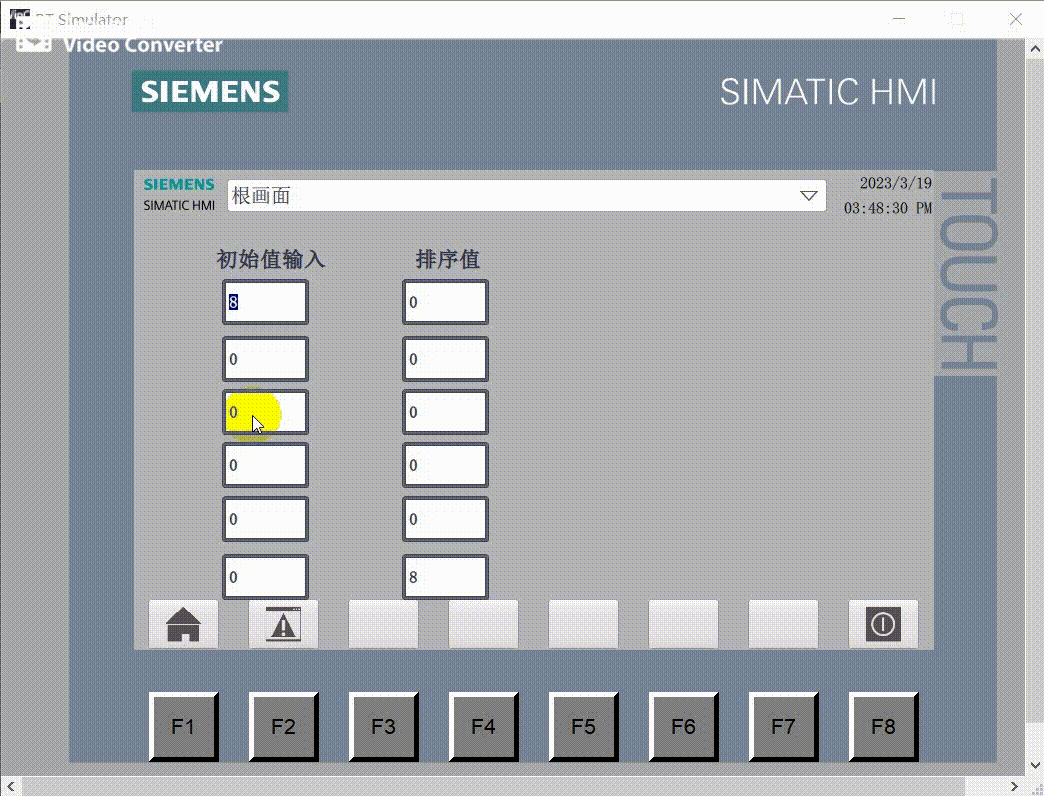The width and height of the screenshot is (1044, 796).
Task: Click the fourth 初始值输入 input field
Action: pos(265,465)
